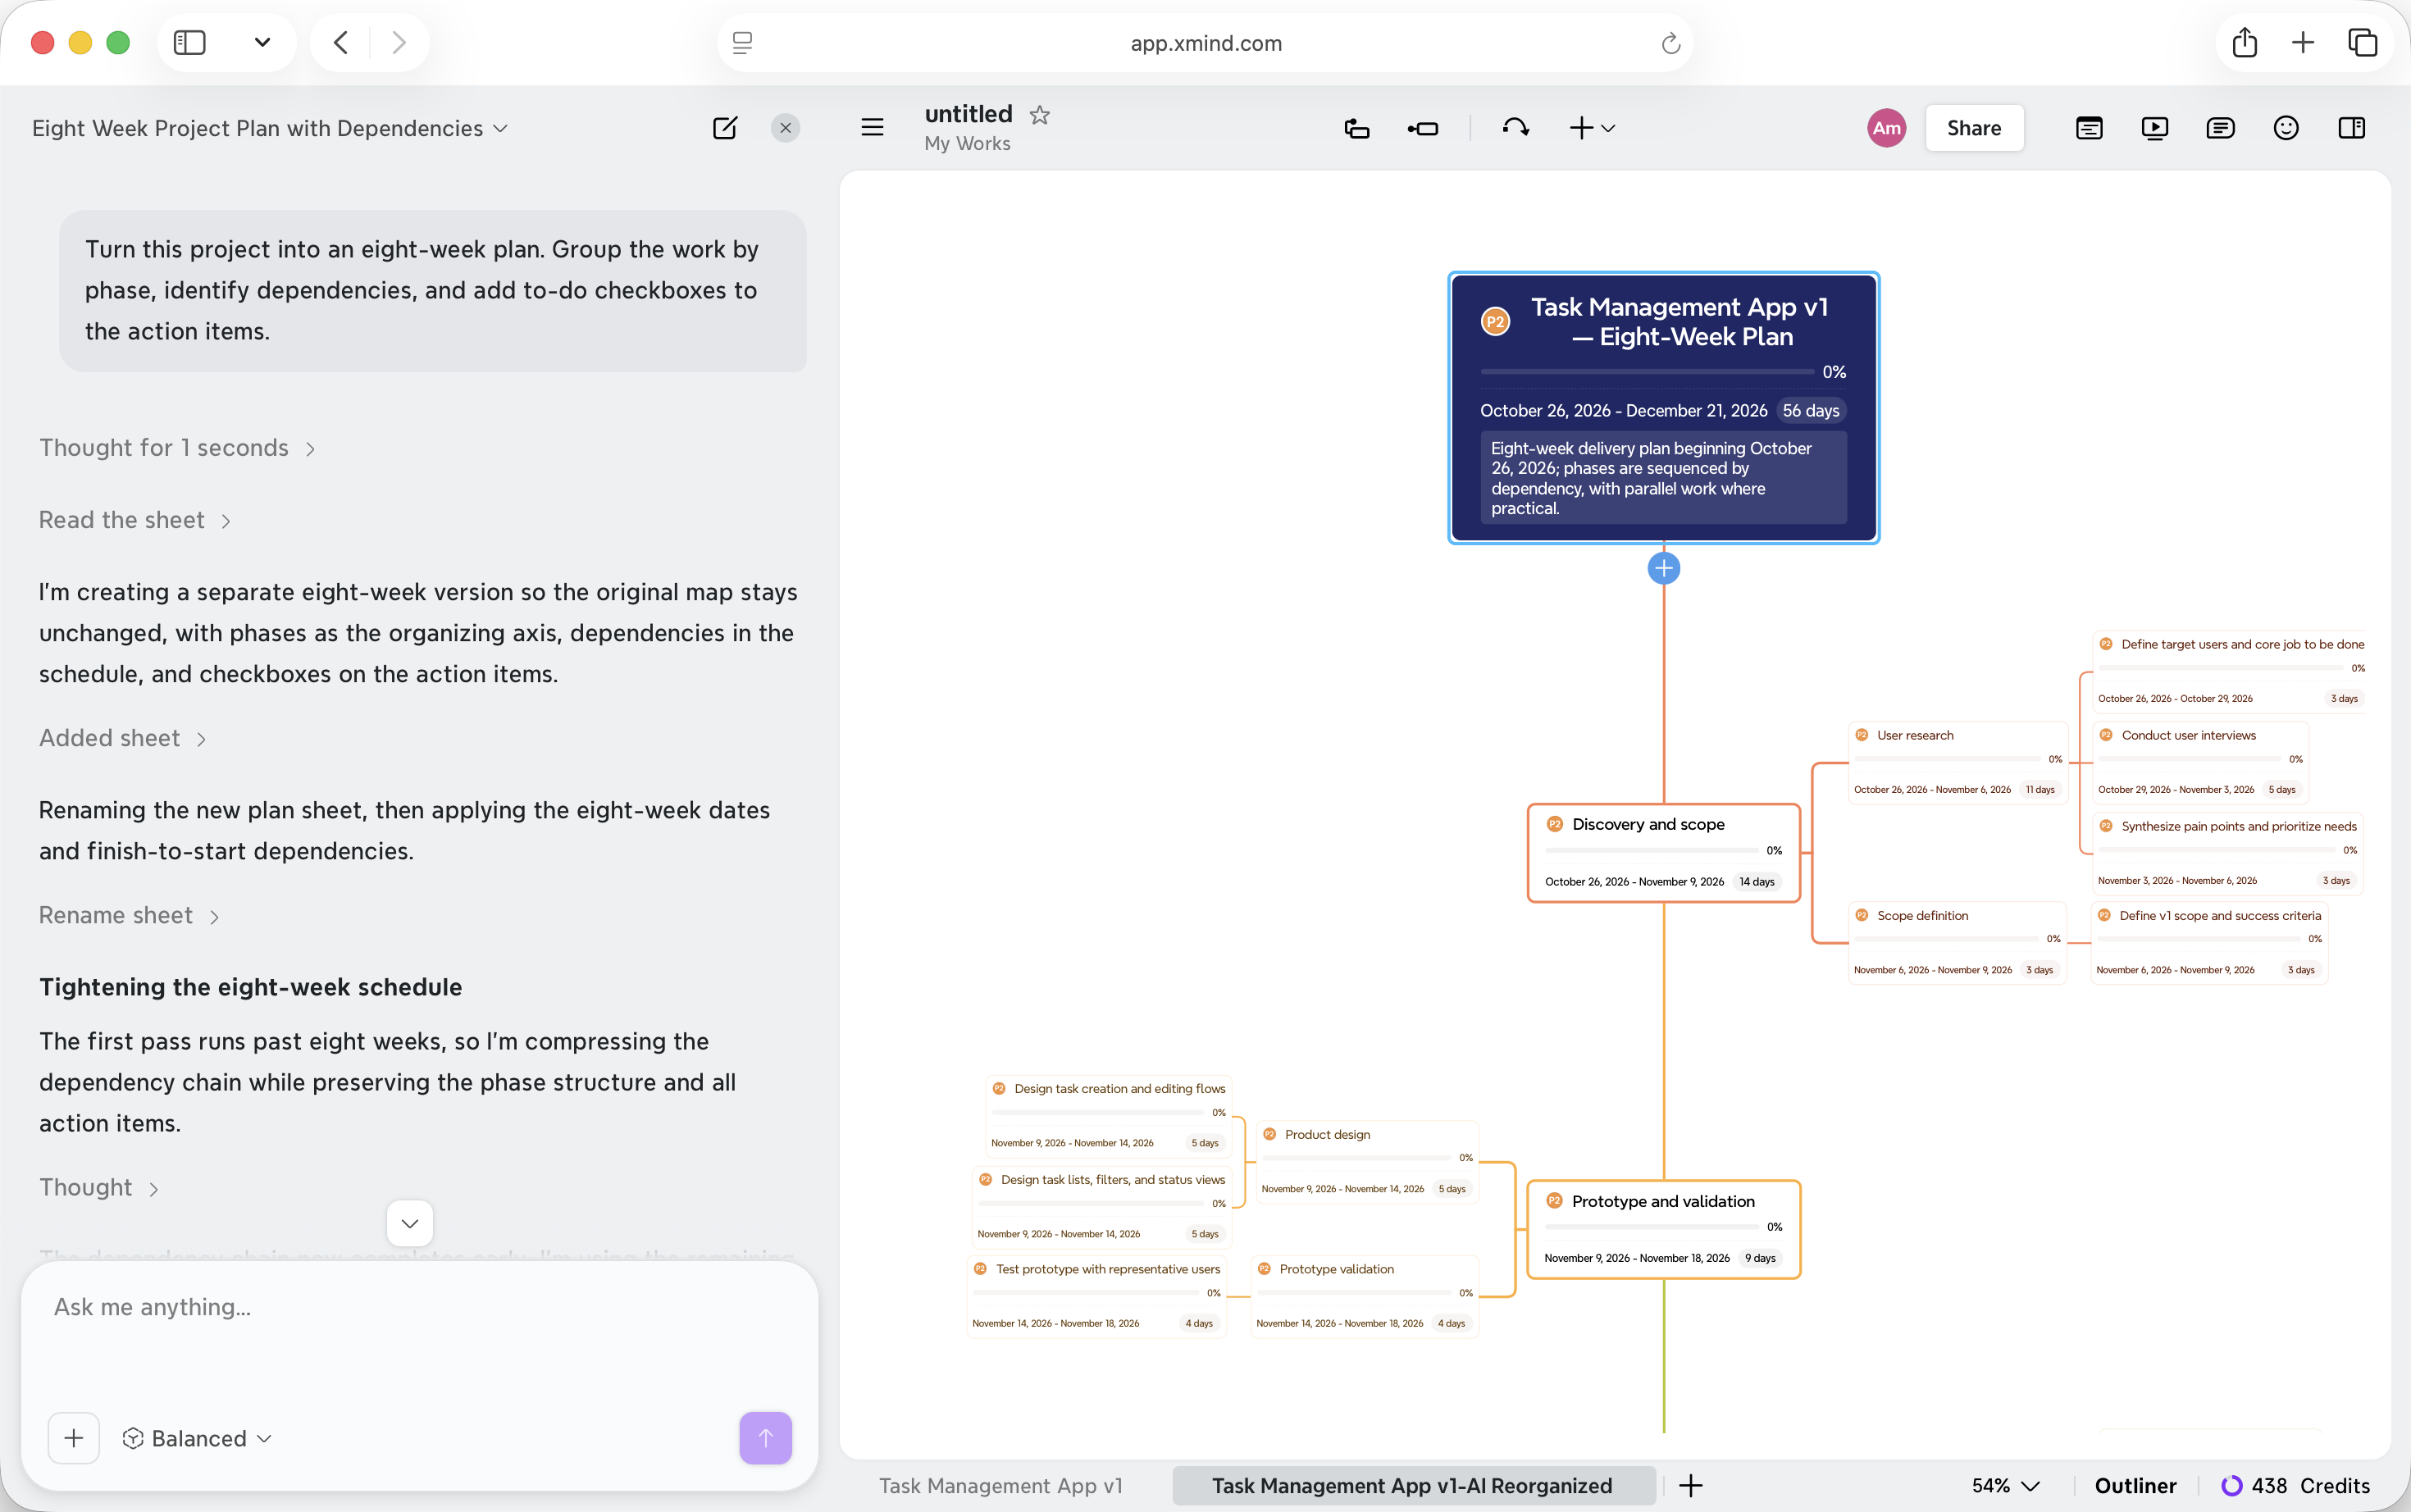This screenshot has height=1512, width=2411.
Task: Click the scroll-to-bottom chevron button
Action: pos(410,1223)
